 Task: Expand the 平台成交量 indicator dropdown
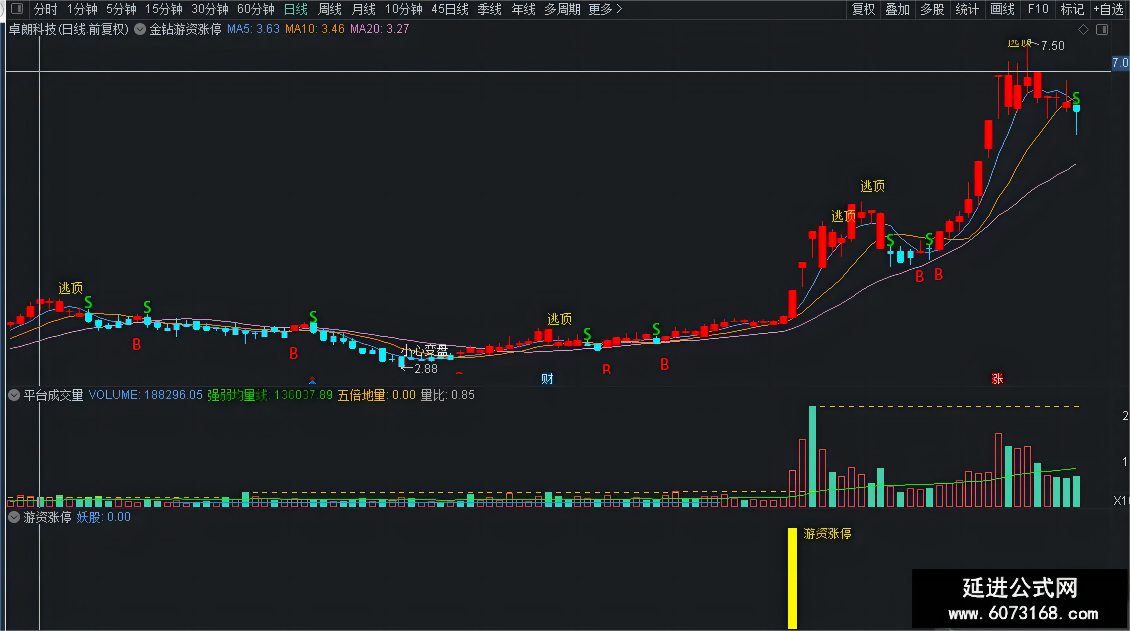(x=14, y=395)
